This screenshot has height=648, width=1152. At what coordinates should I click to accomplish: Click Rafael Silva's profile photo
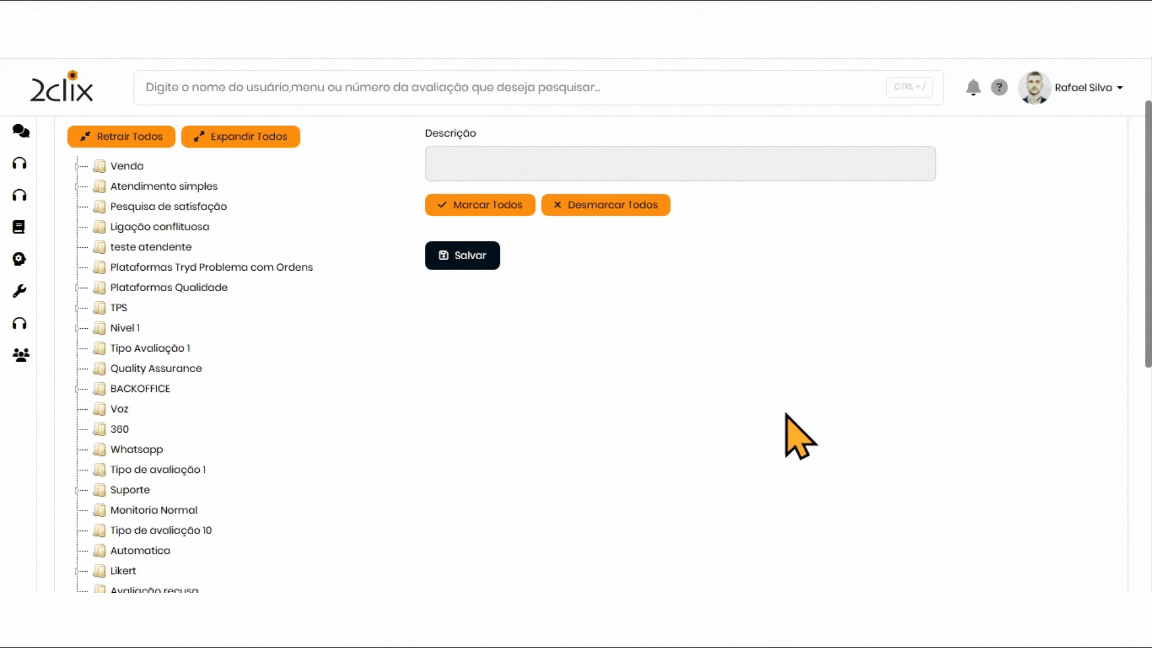[1034, 88]
